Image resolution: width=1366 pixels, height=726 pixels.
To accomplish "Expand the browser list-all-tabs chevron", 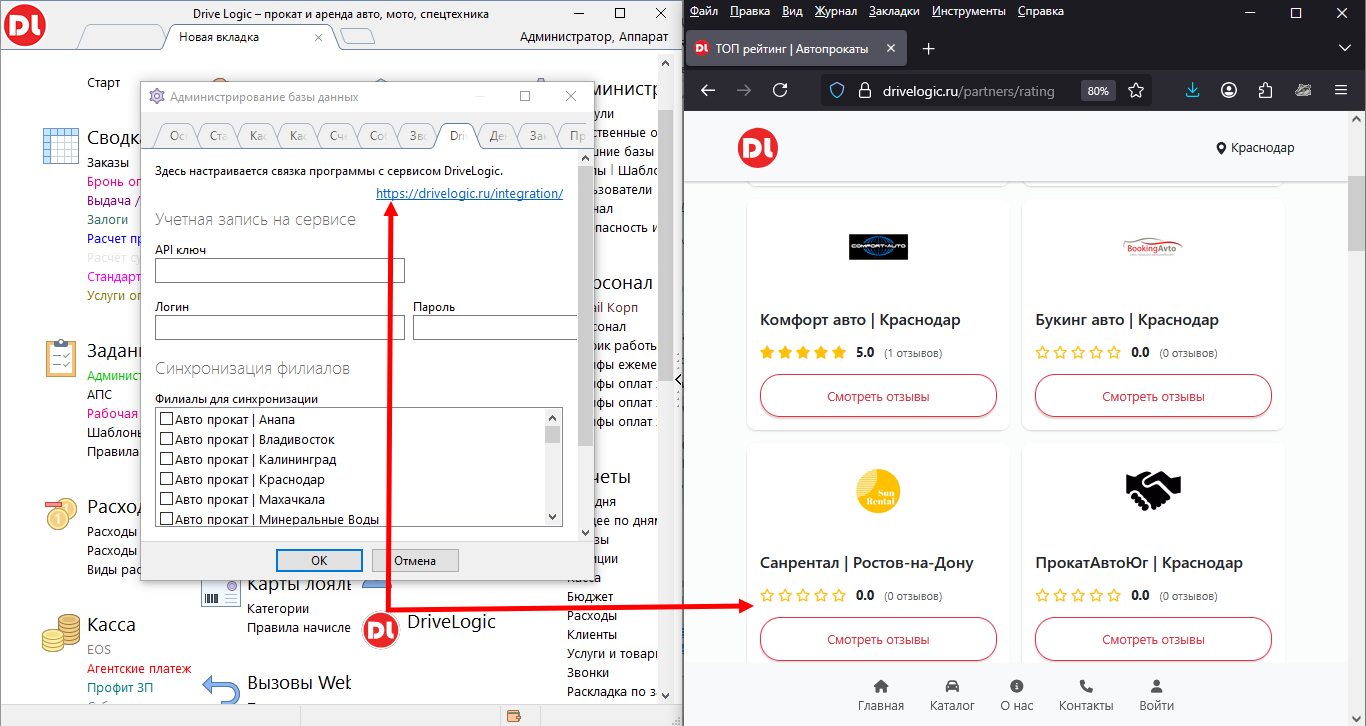I will click(x=1345, y=48).
